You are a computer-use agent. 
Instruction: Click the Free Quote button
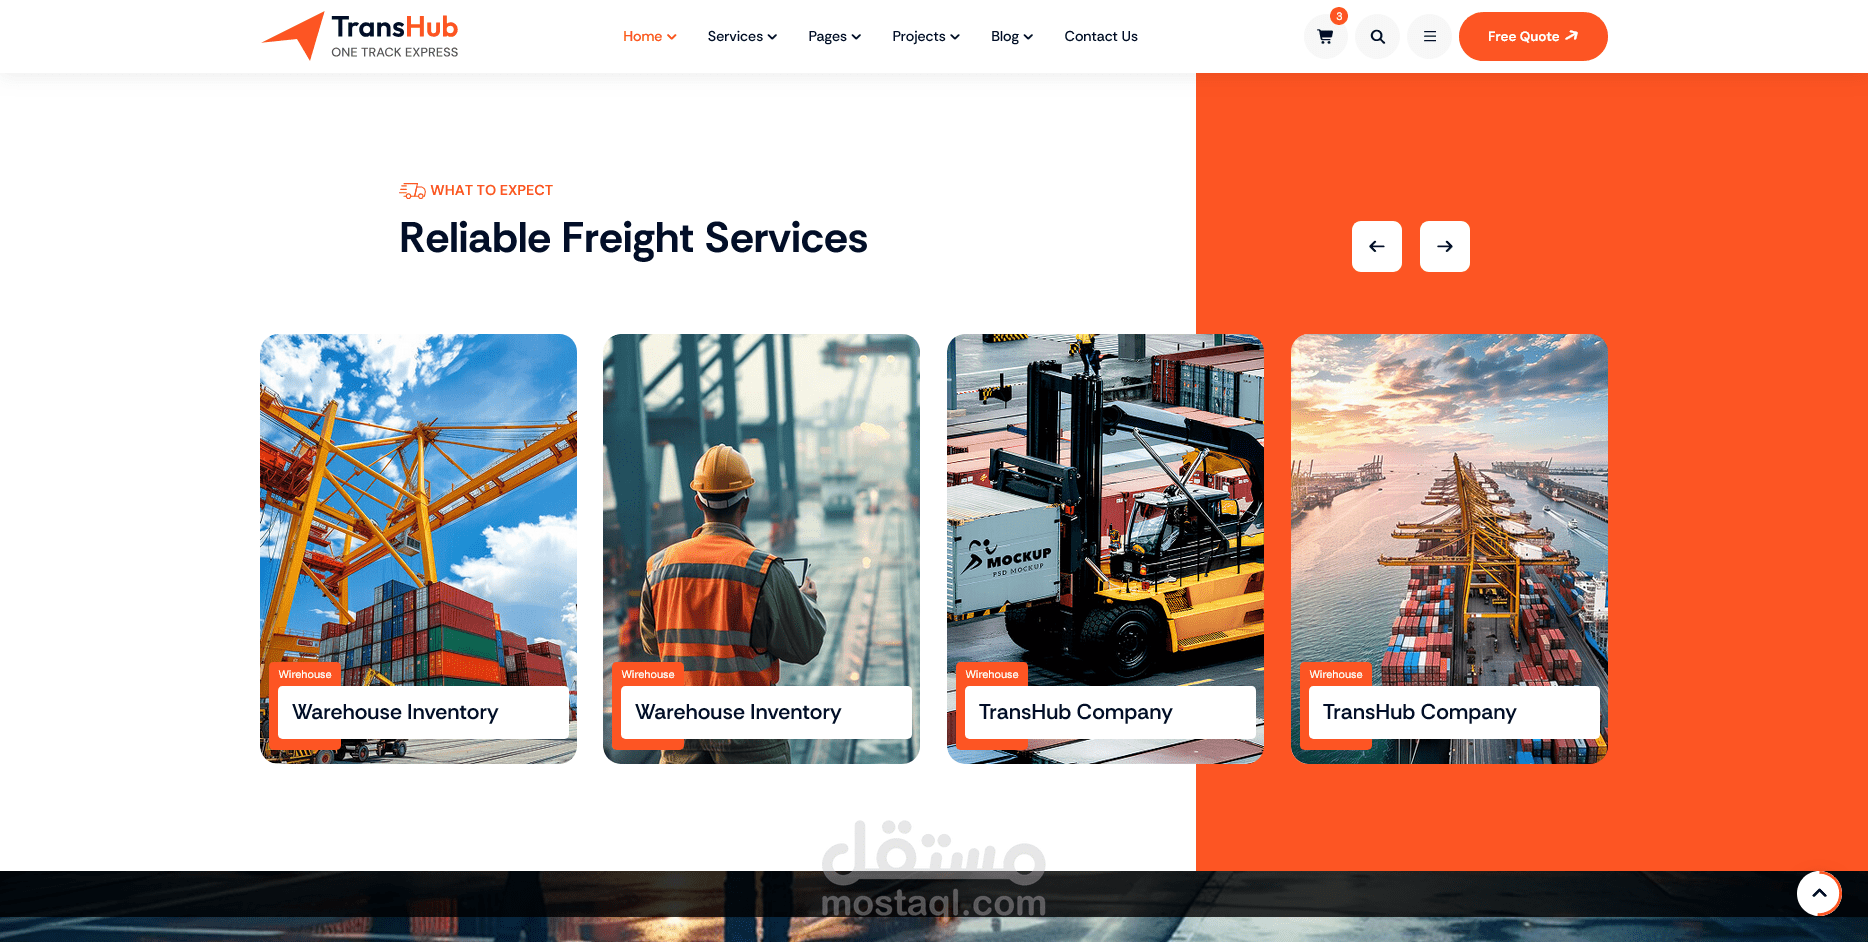point(1533,36)
